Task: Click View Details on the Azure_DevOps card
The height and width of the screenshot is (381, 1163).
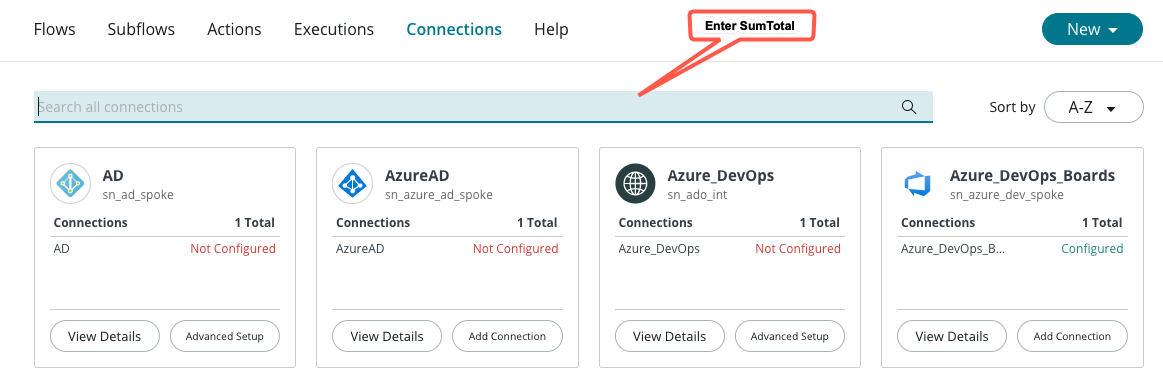Action: (x=669, y=336)
